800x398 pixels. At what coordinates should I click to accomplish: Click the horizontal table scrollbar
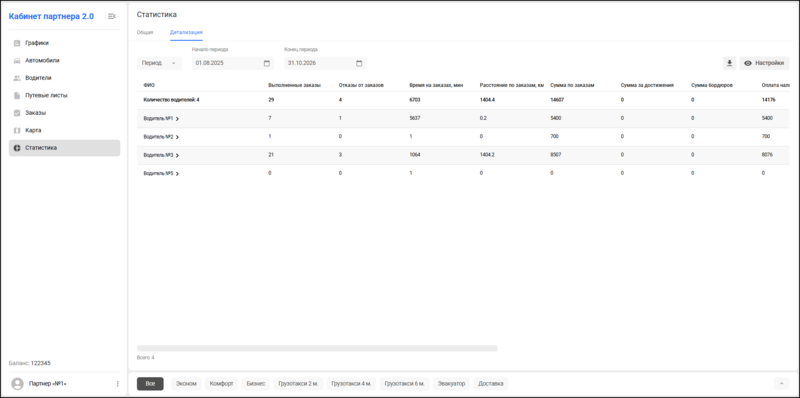pos(317,348)
